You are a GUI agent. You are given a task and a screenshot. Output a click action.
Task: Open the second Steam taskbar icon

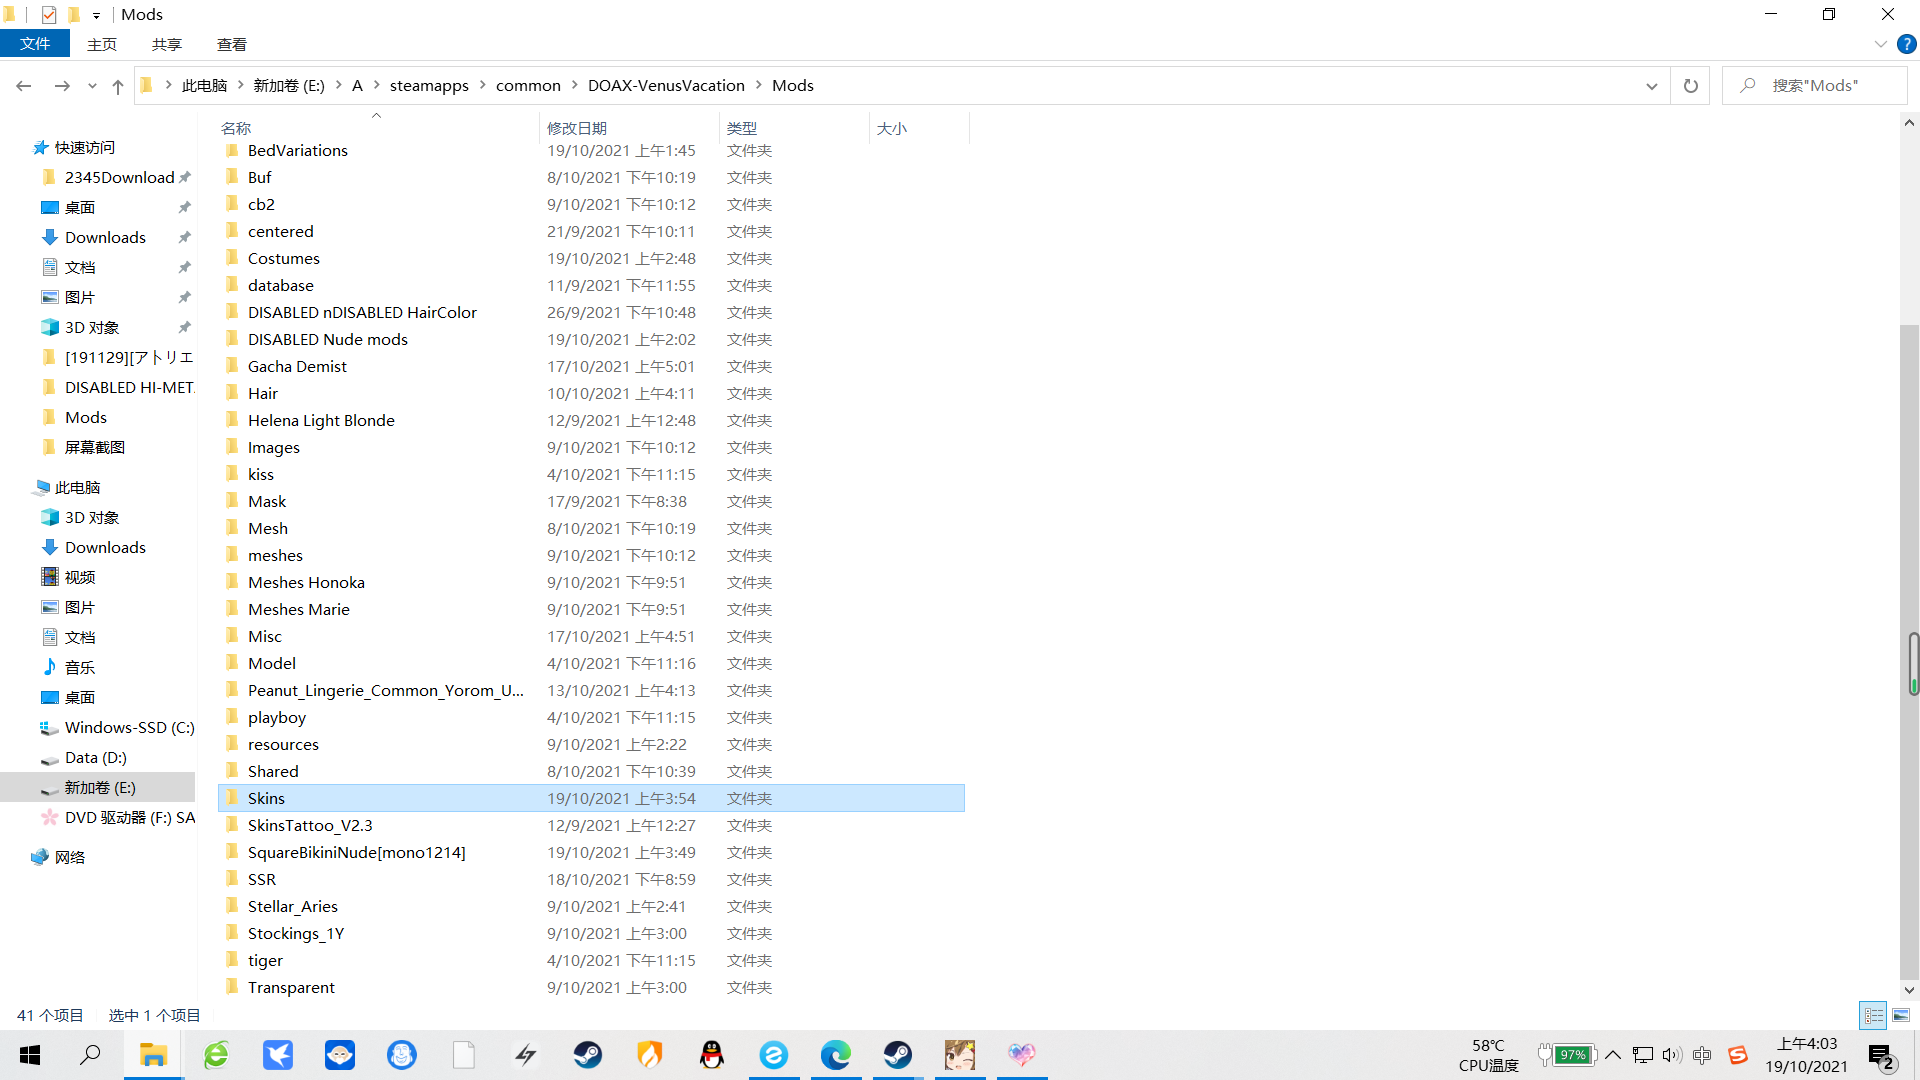pos(898,1055)
